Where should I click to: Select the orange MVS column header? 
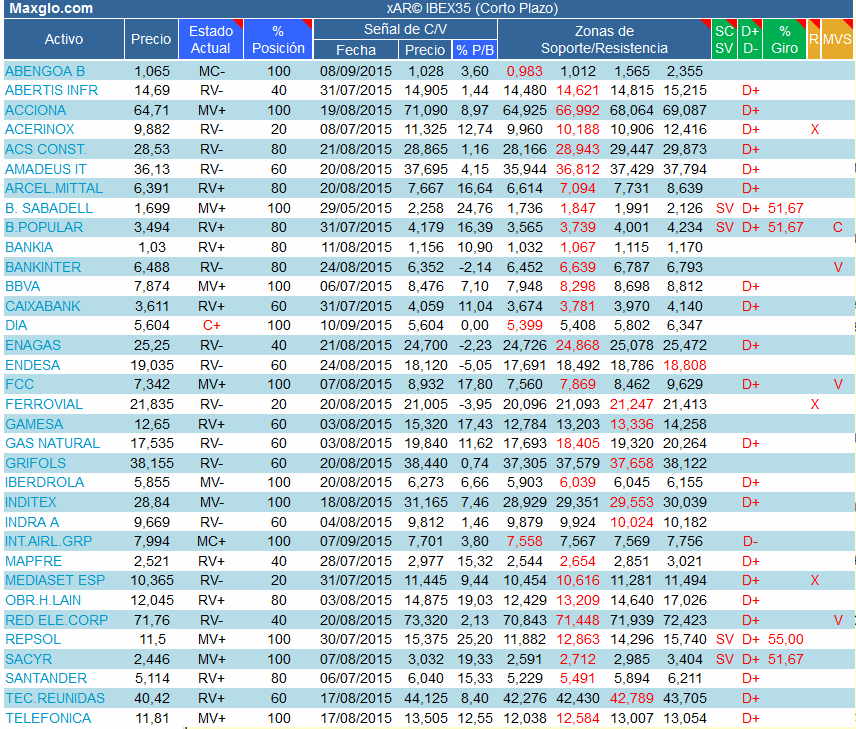coord(838,40)
